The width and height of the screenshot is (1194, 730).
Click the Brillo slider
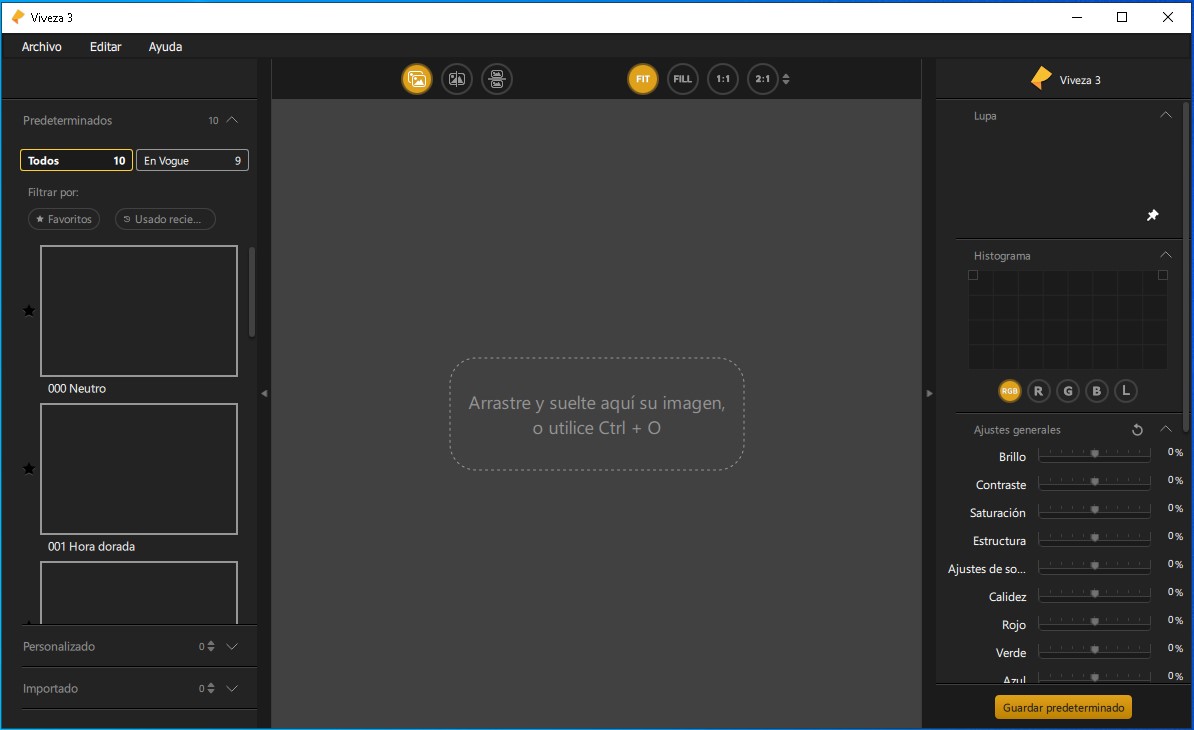click(1094, 454)
